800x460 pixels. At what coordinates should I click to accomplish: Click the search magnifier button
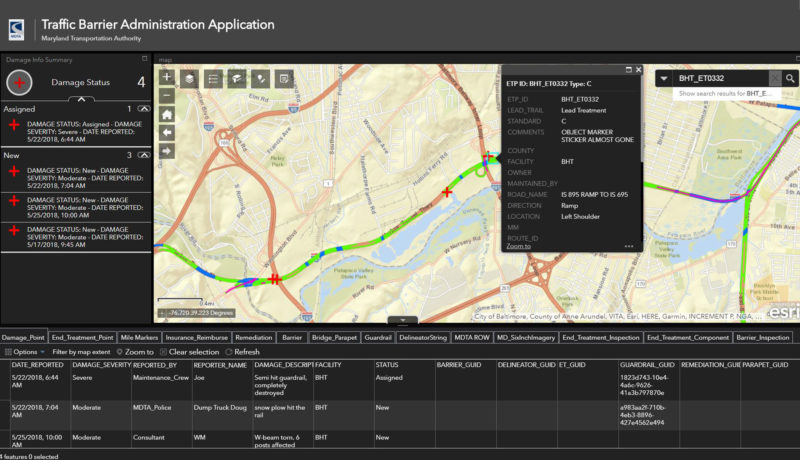tap(790, 78)
